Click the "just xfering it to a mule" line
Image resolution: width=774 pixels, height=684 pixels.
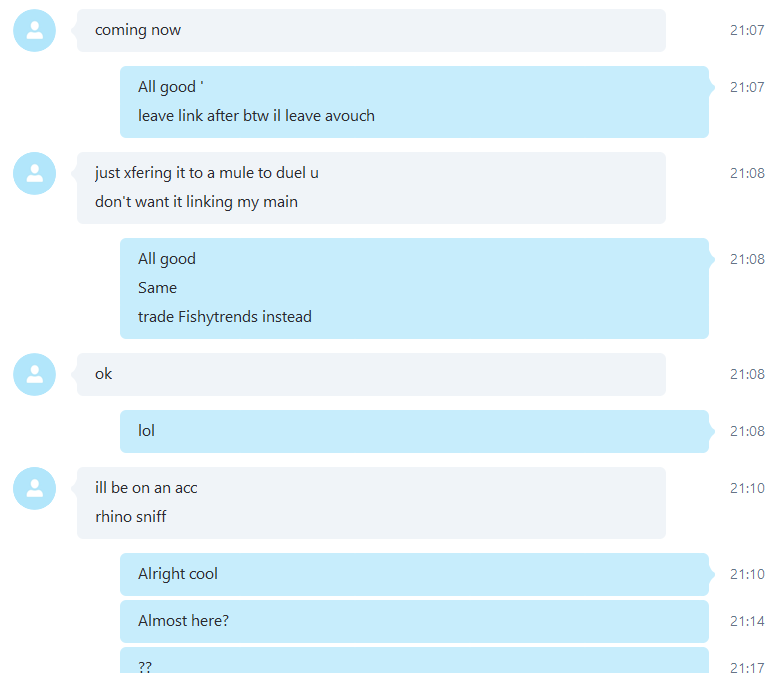tap(207, 173)
